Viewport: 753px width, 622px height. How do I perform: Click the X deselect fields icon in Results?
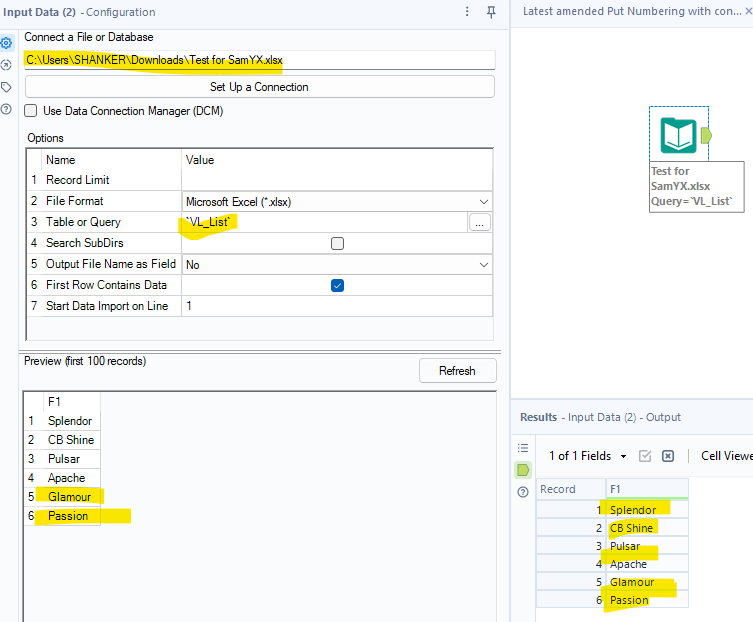(x=668, y=456)
